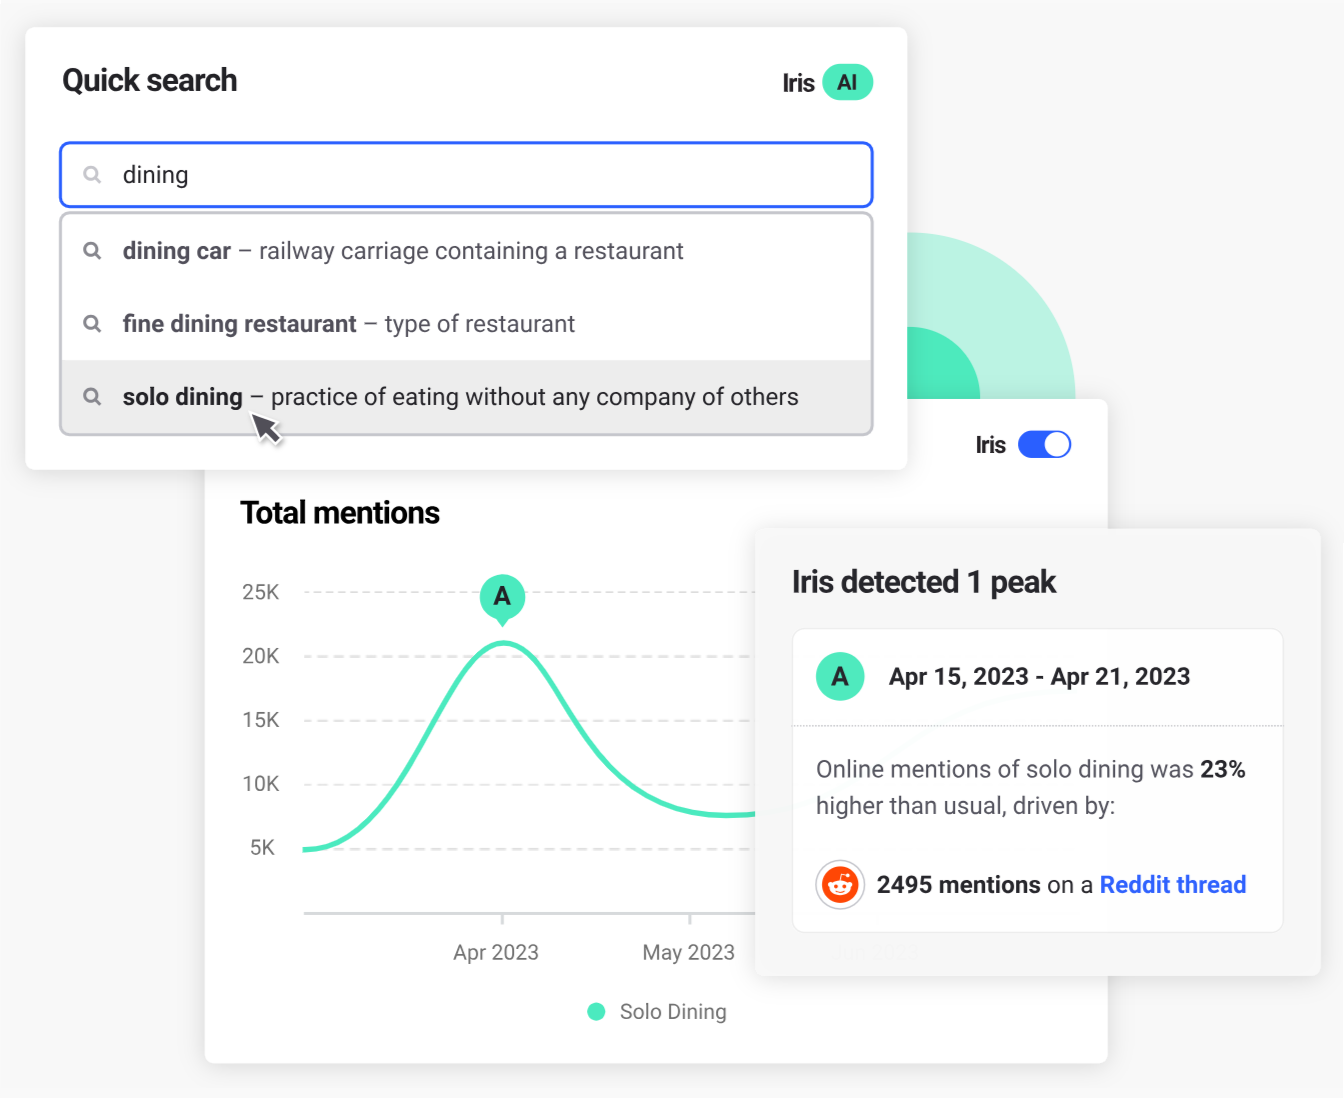Screen dimensions: 1344x1098
Task: Click the "Apr 2023" axis label
Action: tap(496, 953)
